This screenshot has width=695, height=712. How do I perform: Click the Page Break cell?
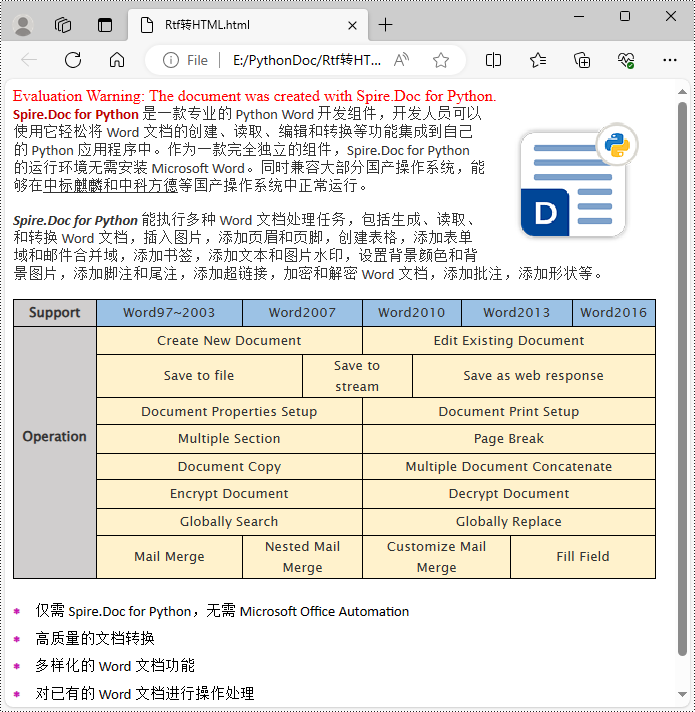(x=509, y=439)
